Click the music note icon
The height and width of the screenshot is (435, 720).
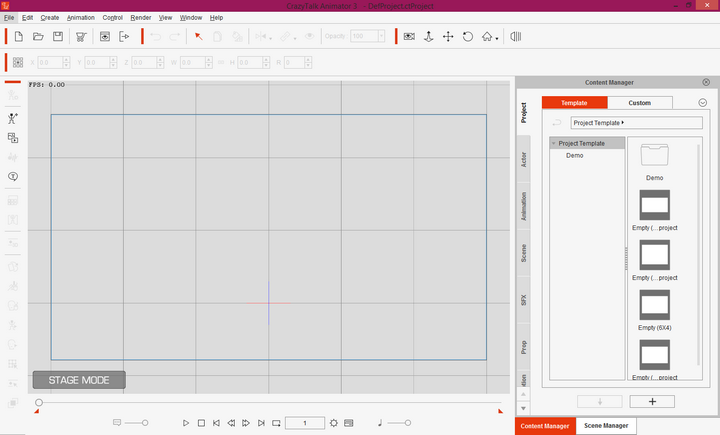pos(380,423)
